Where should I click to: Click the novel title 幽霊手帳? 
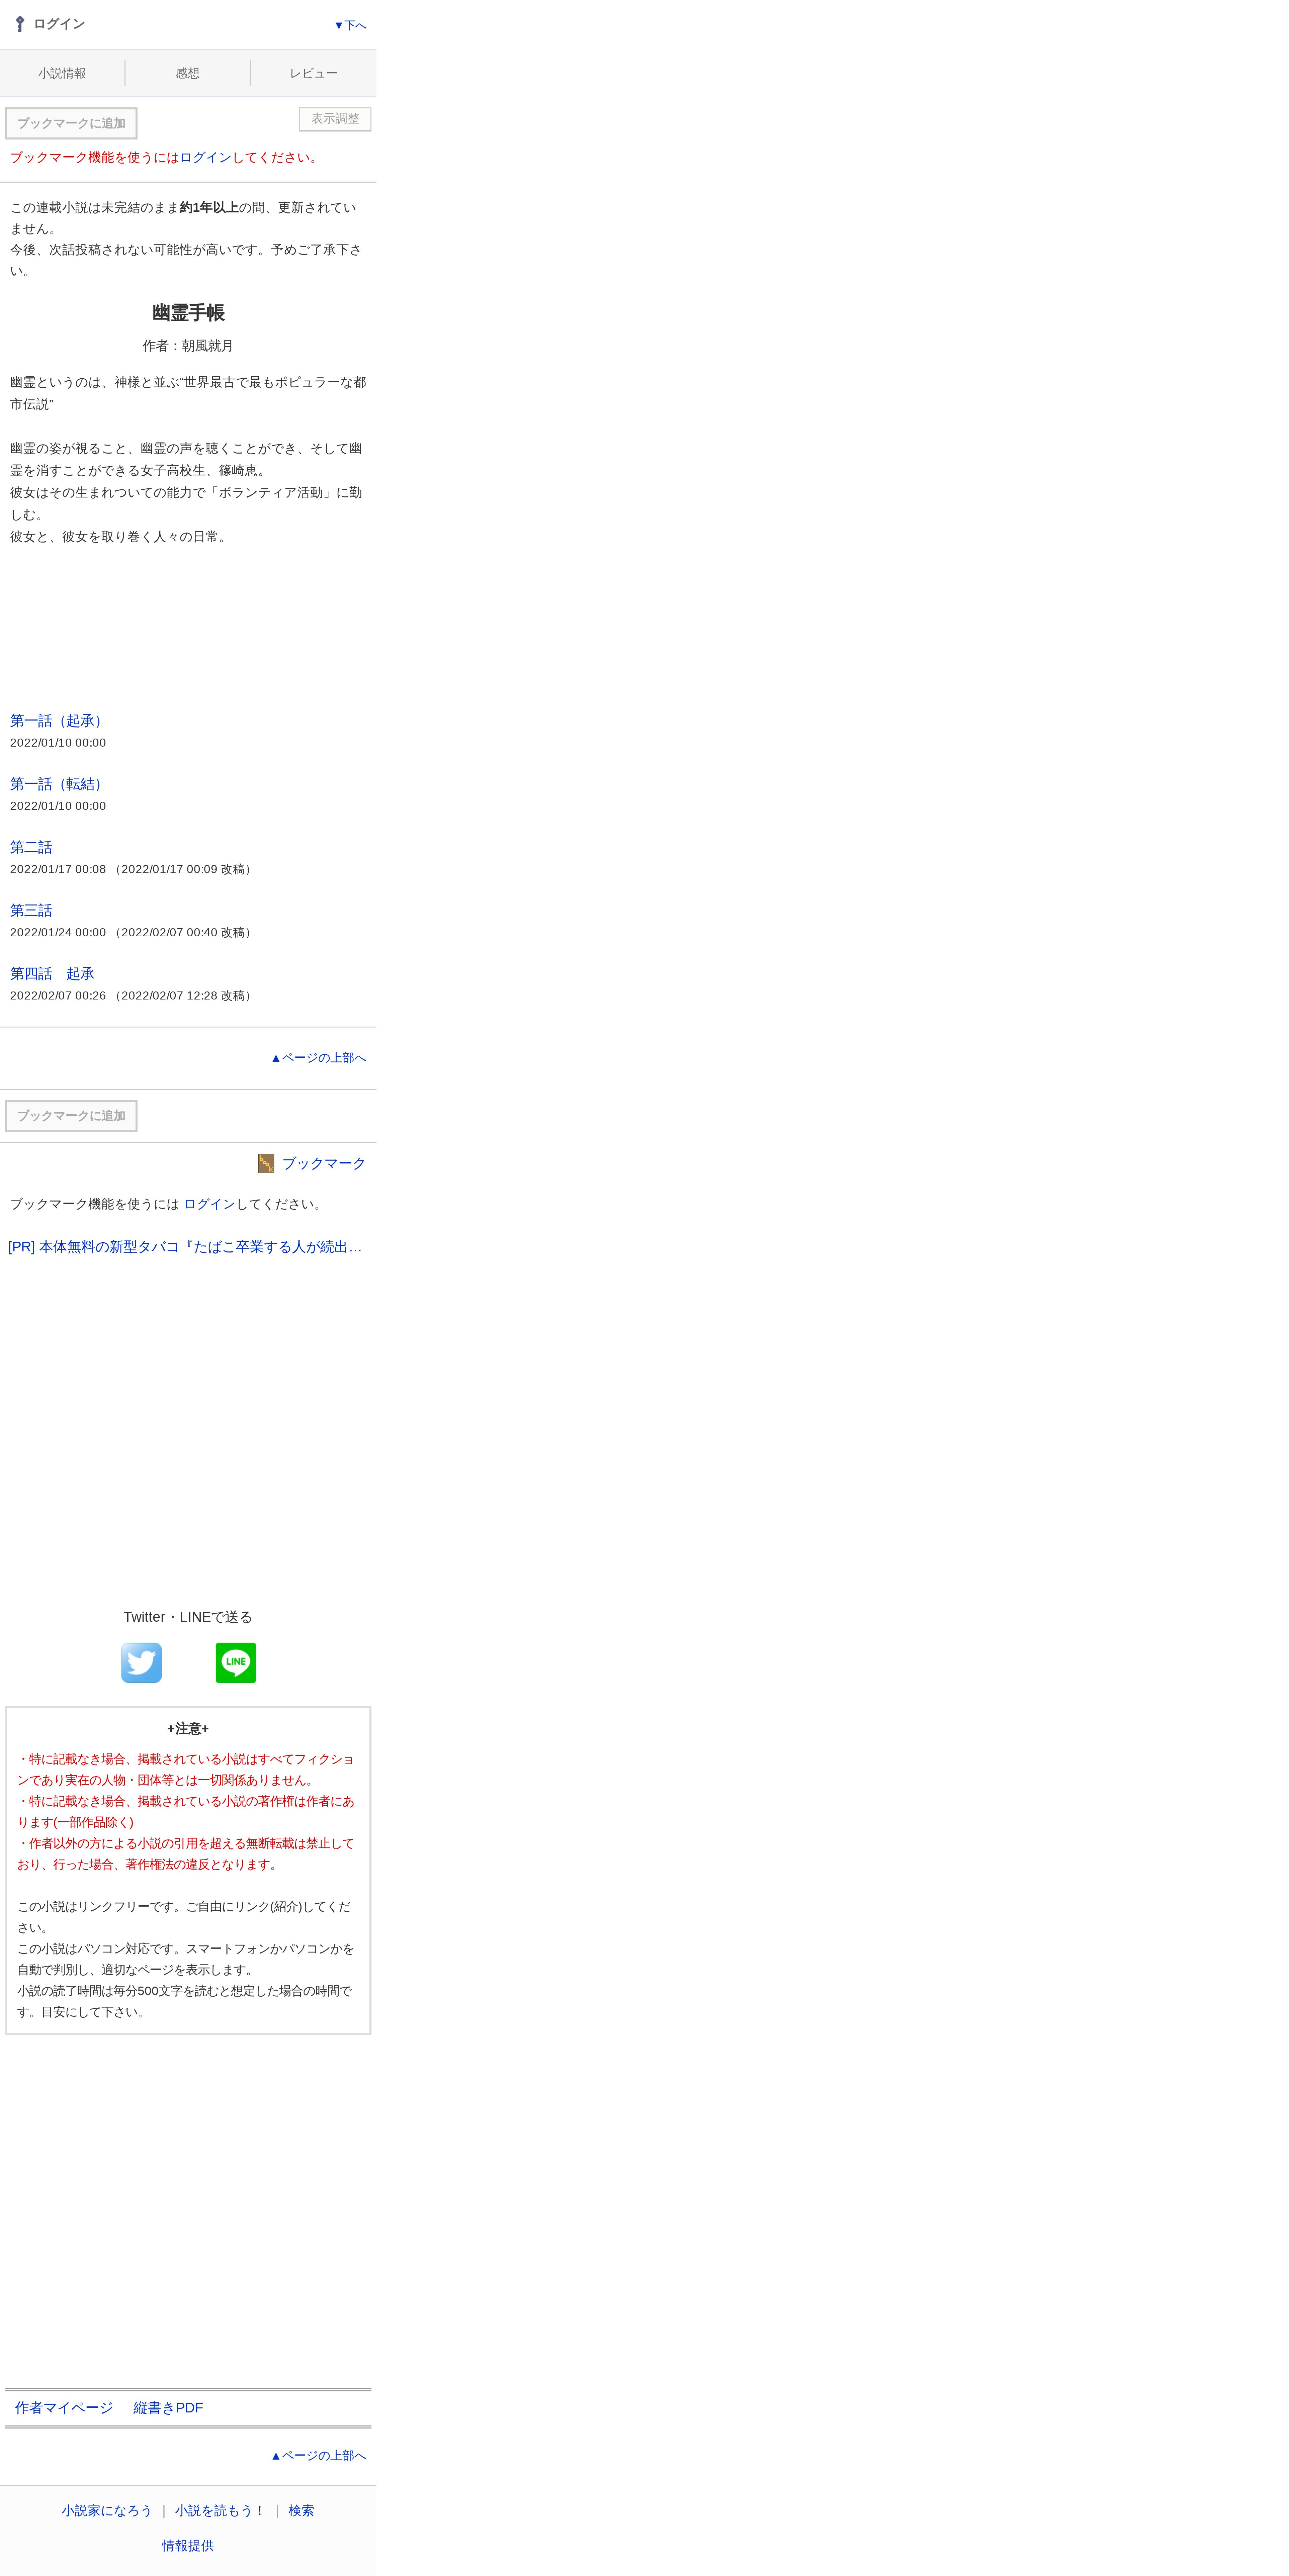[188, 313]
